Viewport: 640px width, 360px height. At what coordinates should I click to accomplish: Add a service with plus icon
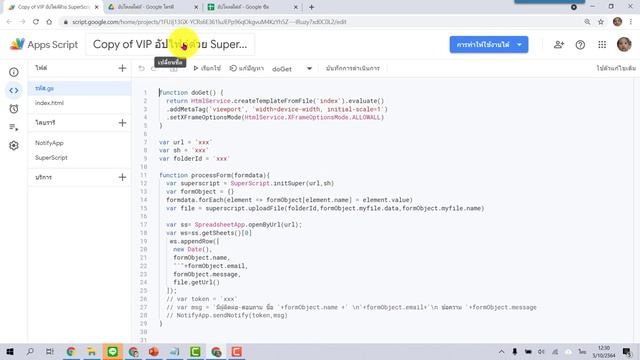coord(122,177)
